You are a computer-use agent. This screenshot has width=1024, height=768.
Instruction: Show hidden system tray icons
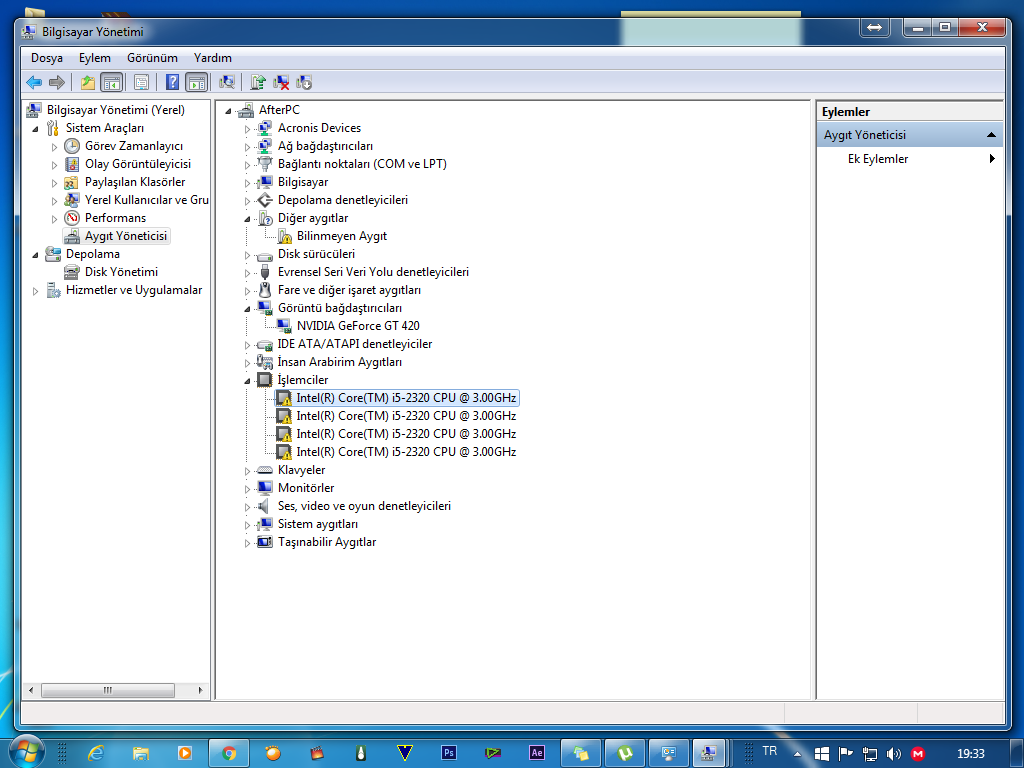797,754
